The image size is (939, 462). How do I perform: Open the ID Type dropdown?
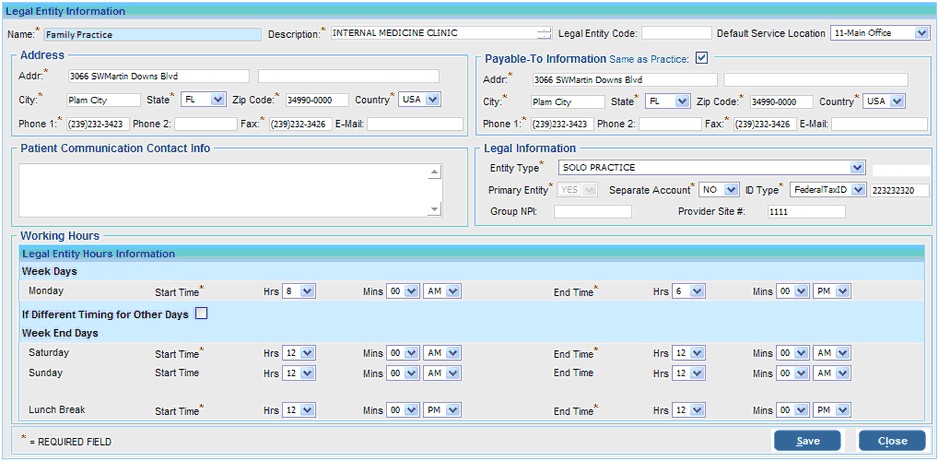pyautogui.click(x=827, y=189)
